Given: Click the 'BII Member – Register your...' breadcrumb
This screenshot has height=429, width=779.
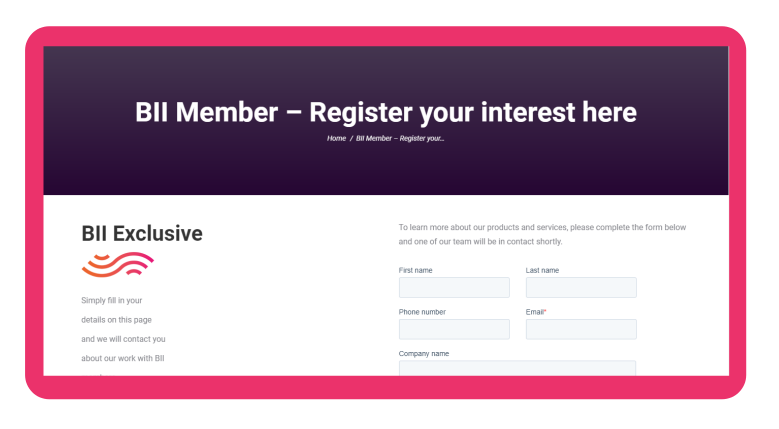Looking at the screenshot, I should 400,139.
